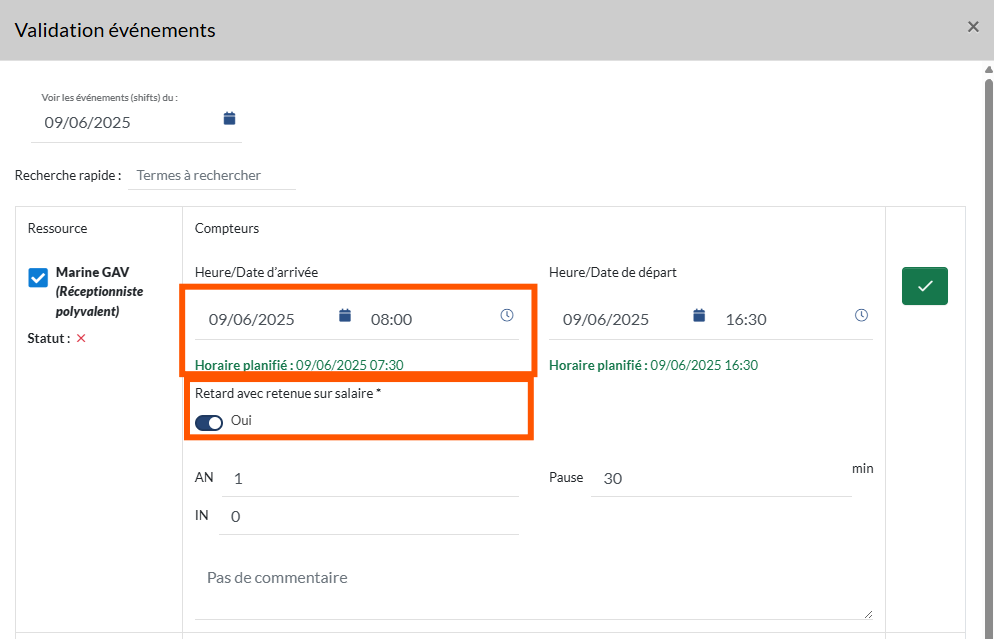Click the AN counter field

370,479
